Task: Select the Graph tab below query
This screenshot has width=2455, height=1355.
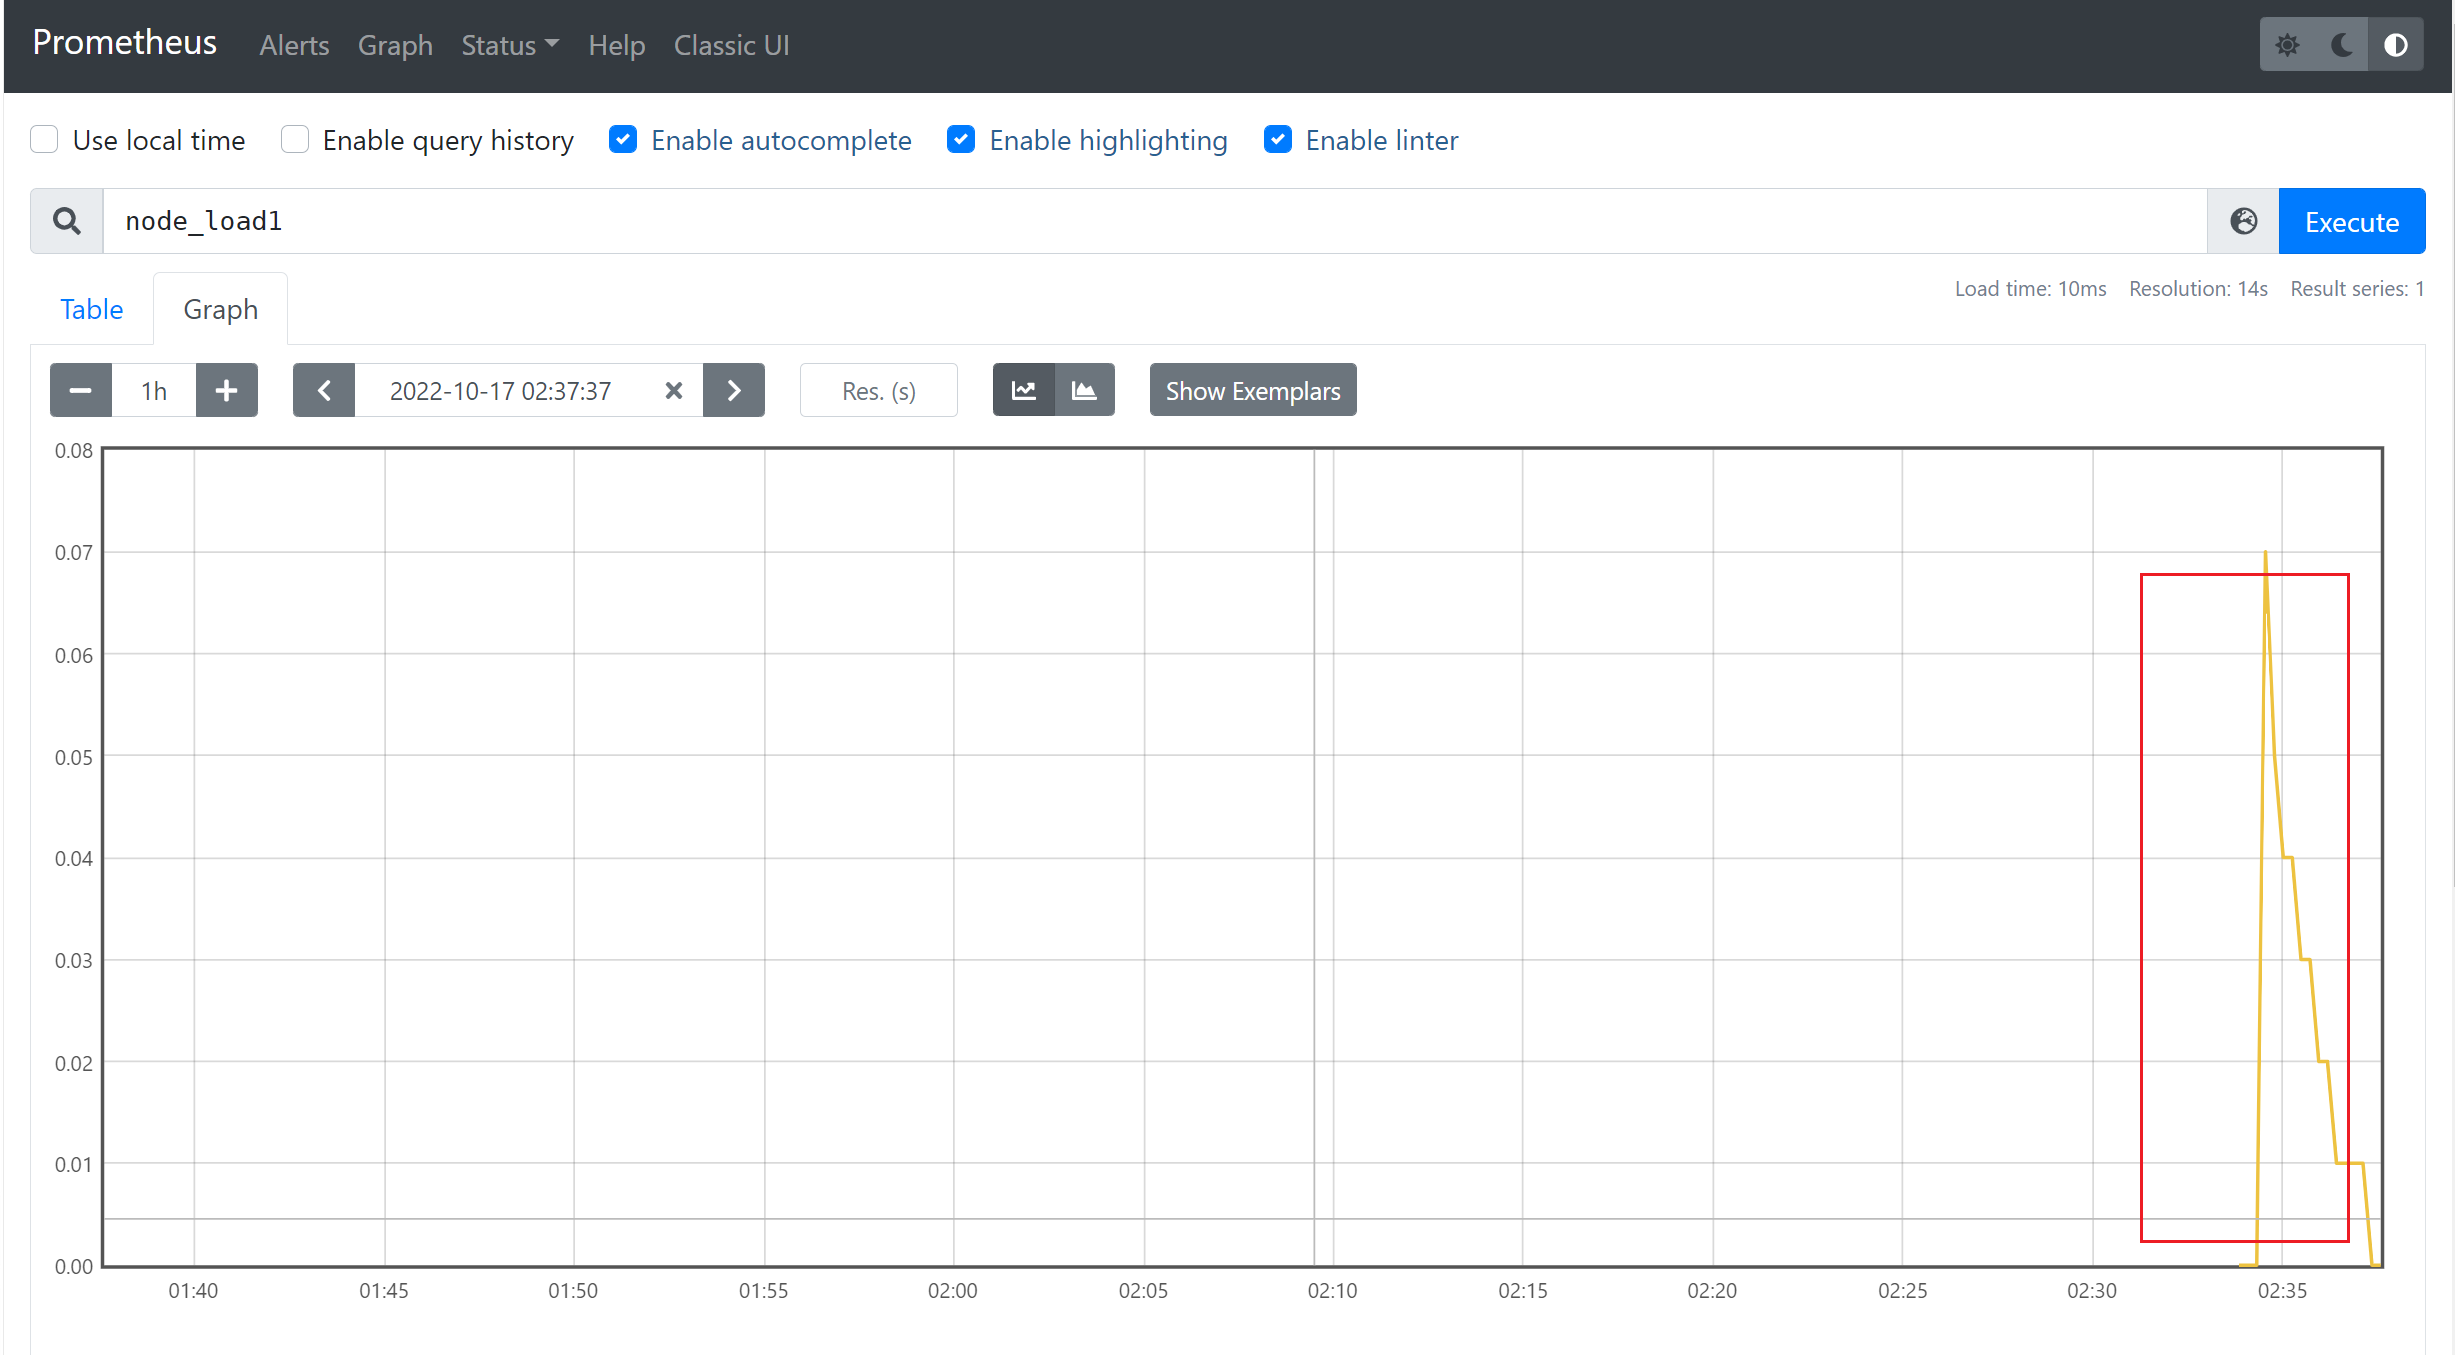Action: coord(221,309)
